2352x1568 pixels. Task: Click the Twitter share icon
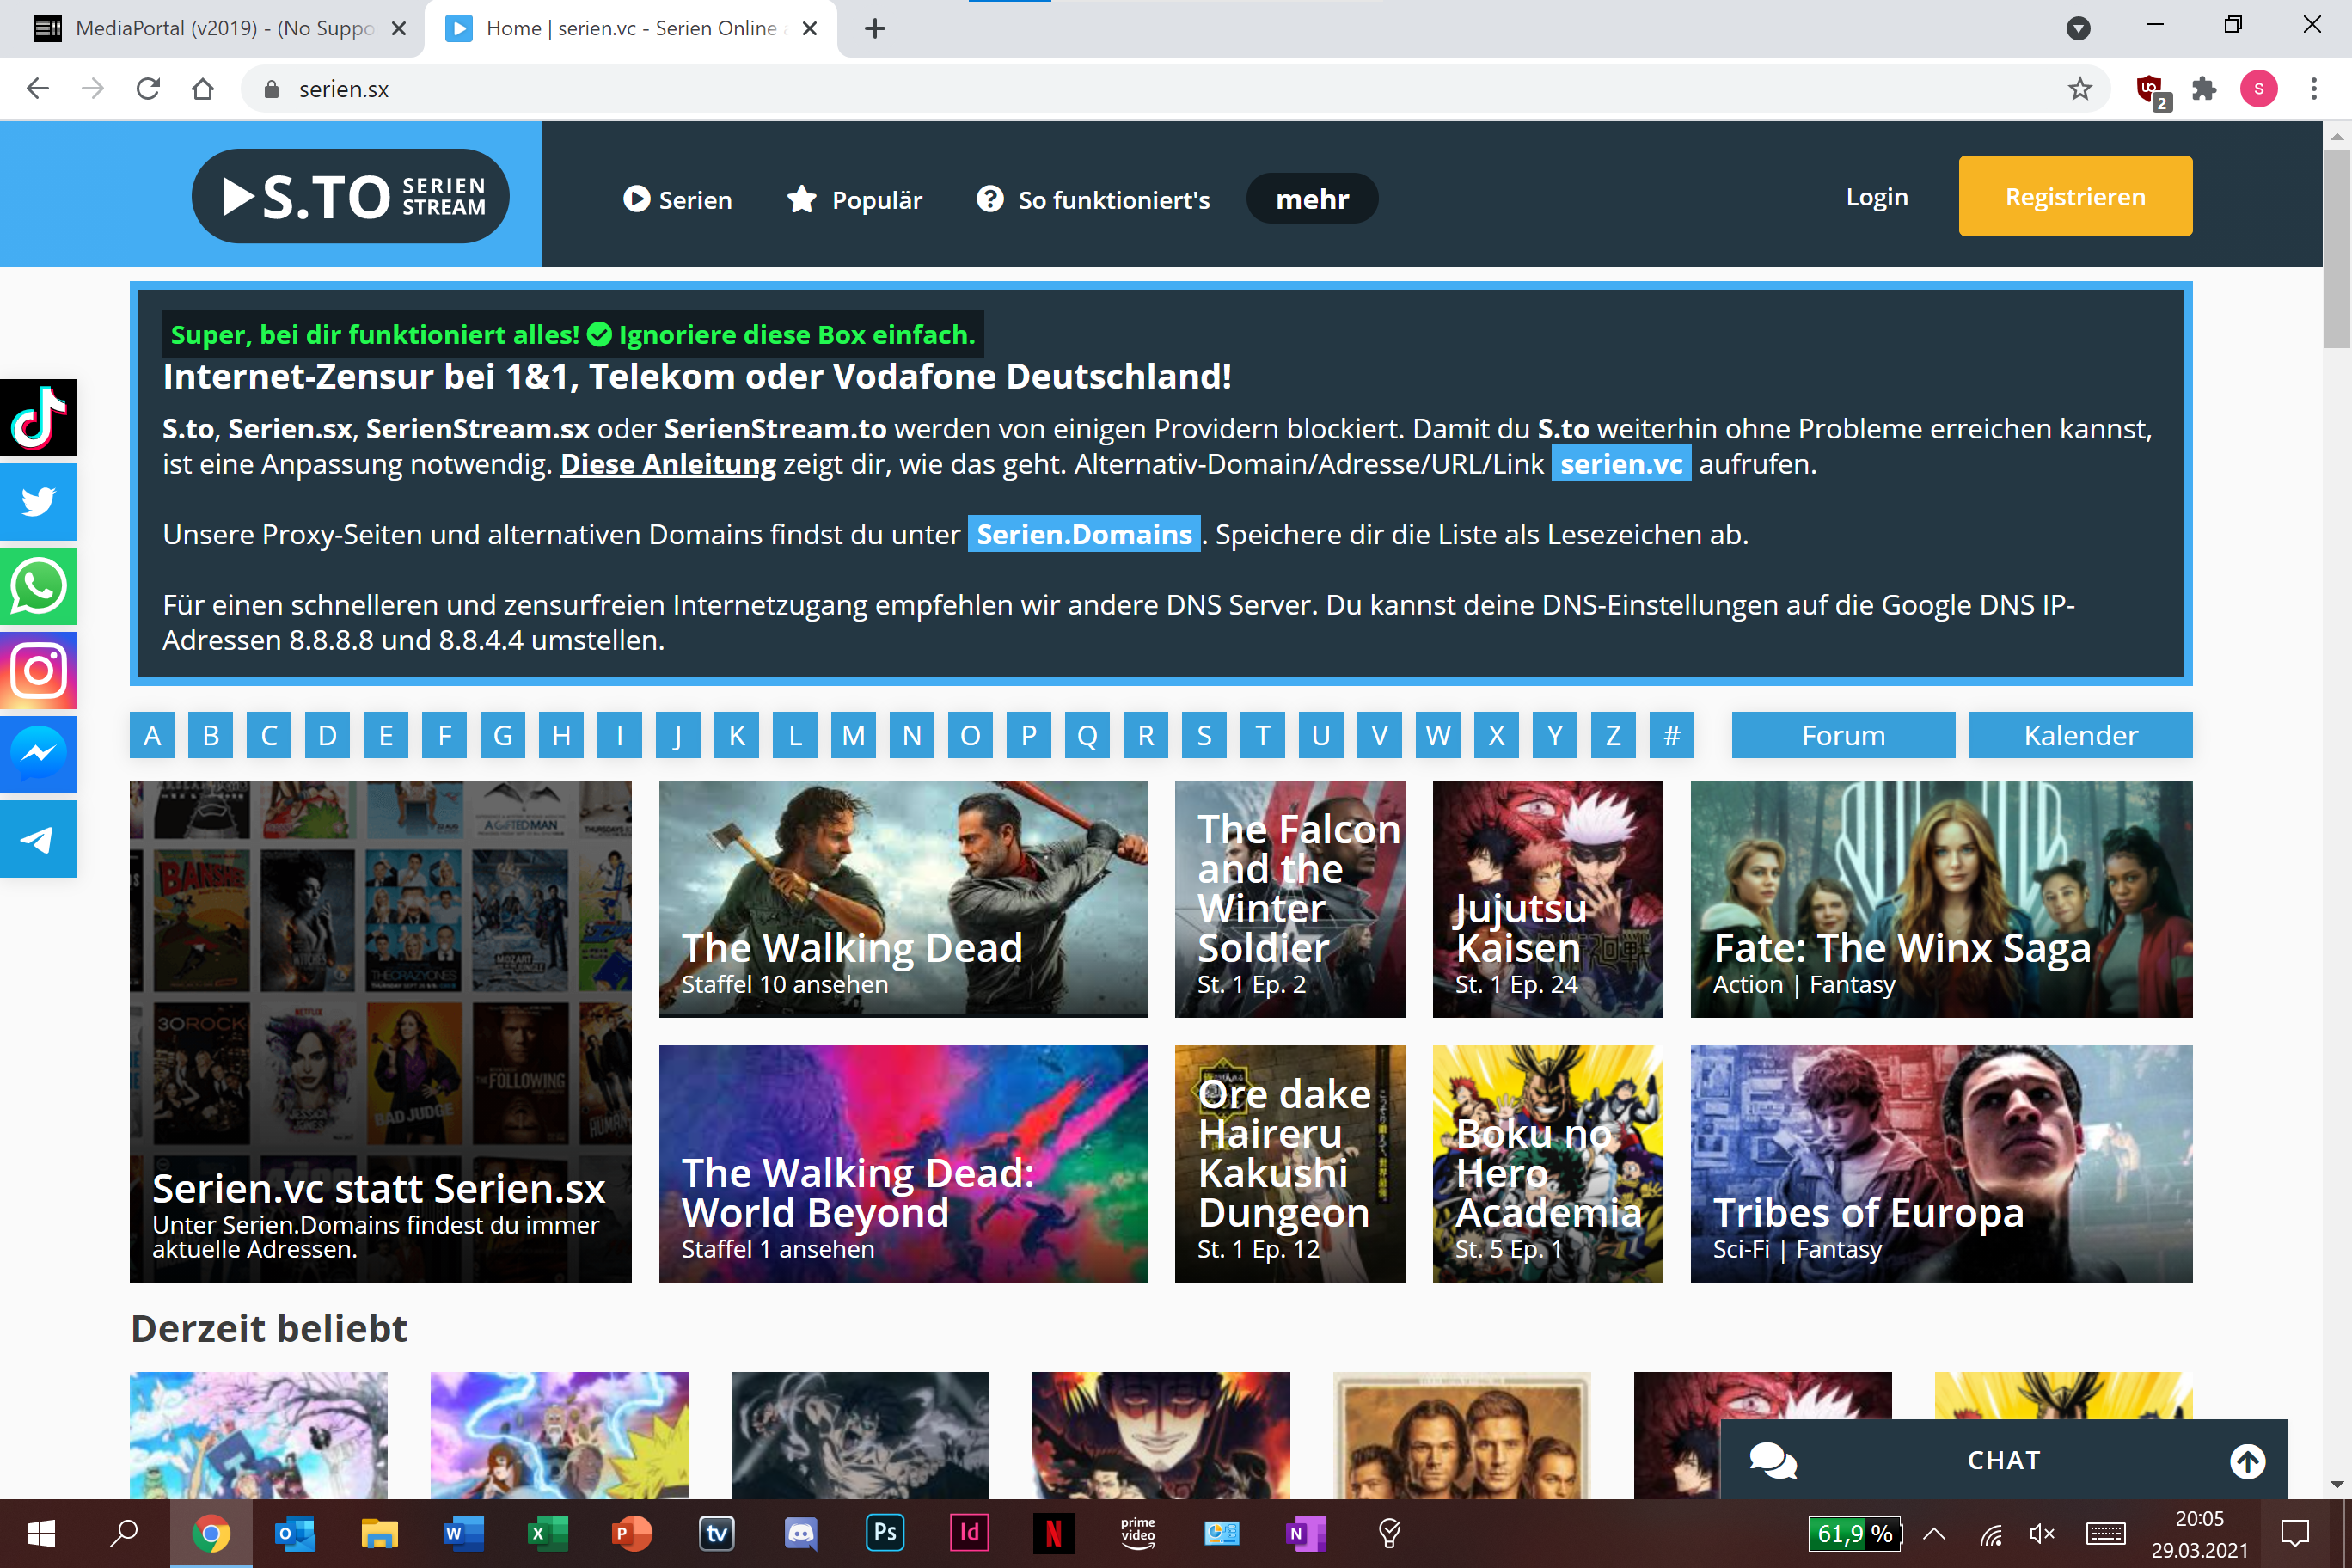point(38,501)
